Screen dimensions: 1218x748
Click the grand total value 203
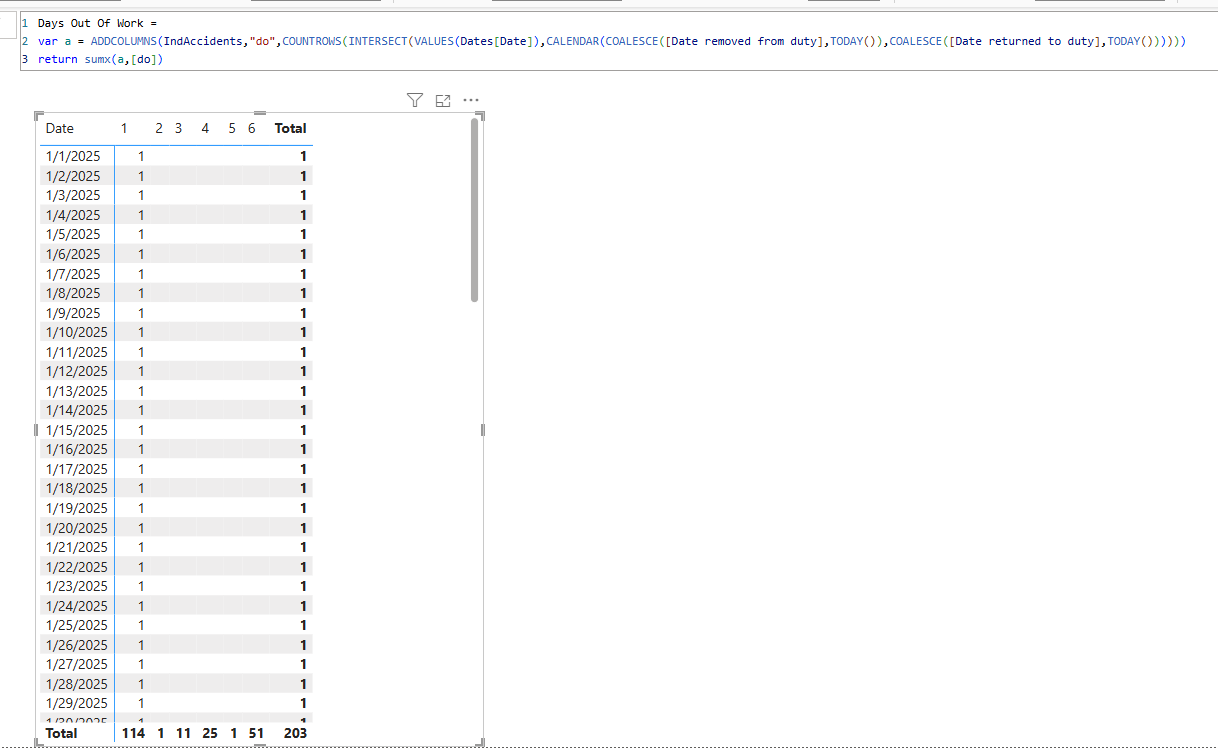[294, 733]
